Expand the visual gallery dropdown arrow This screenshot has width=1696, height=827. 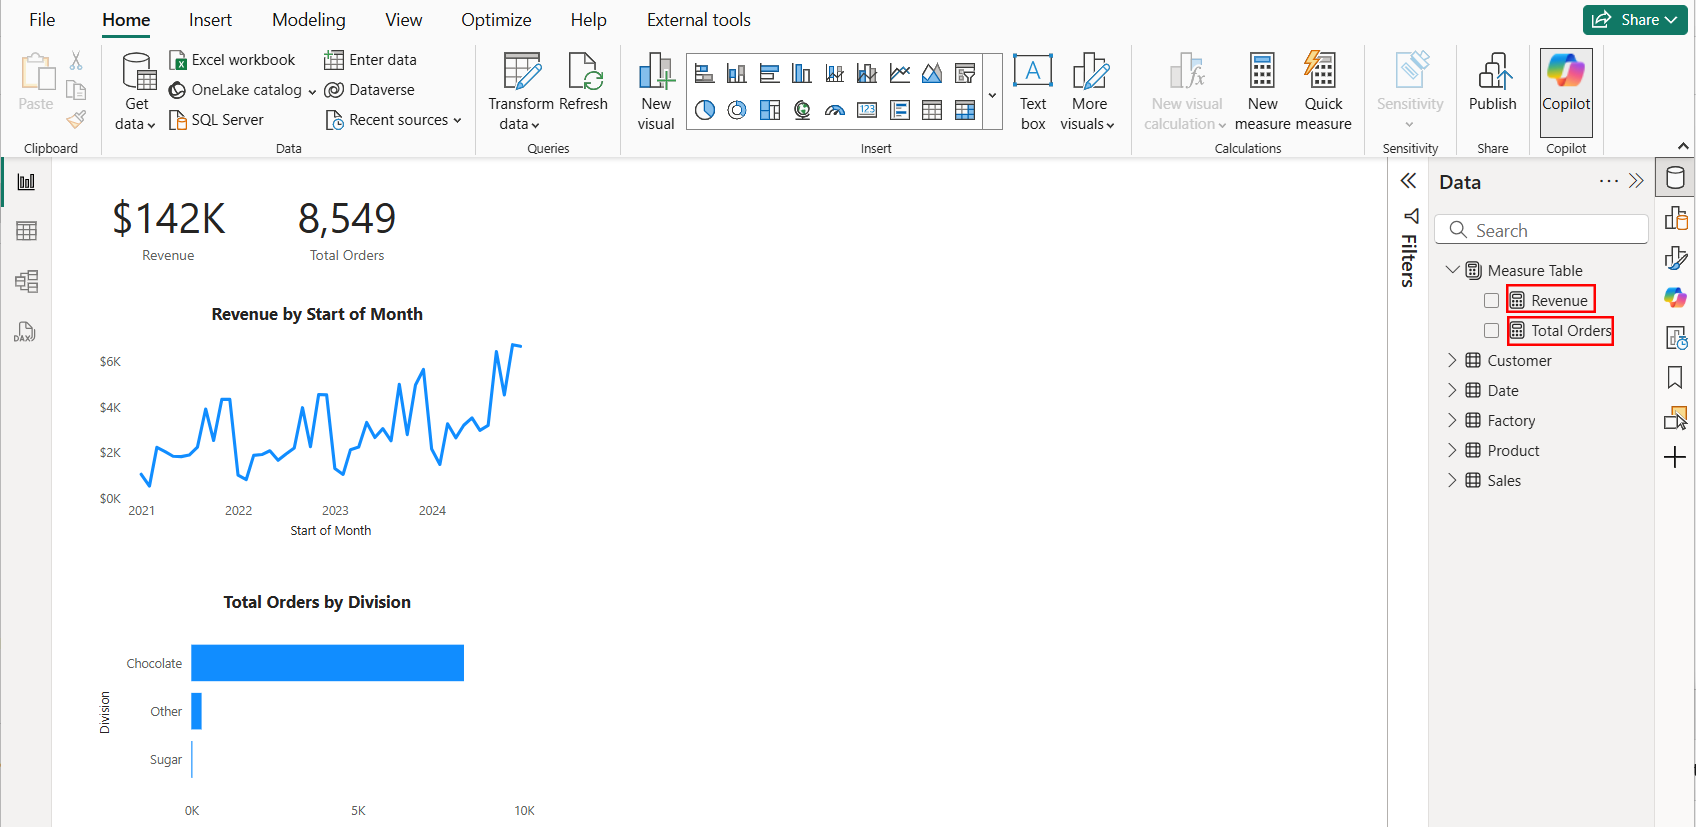(992, 95)
